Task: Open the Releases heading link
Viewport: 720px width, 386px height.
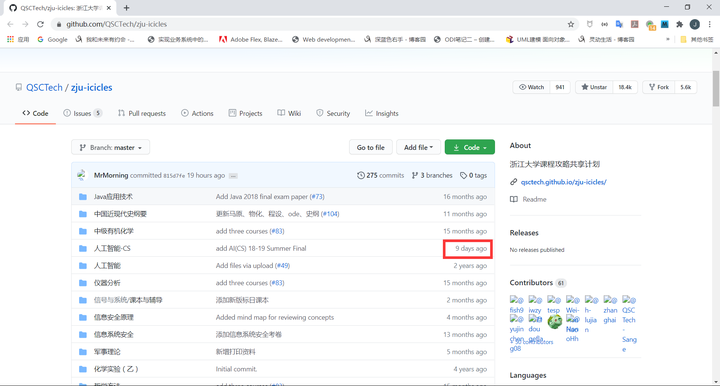Action: [524, 233]
